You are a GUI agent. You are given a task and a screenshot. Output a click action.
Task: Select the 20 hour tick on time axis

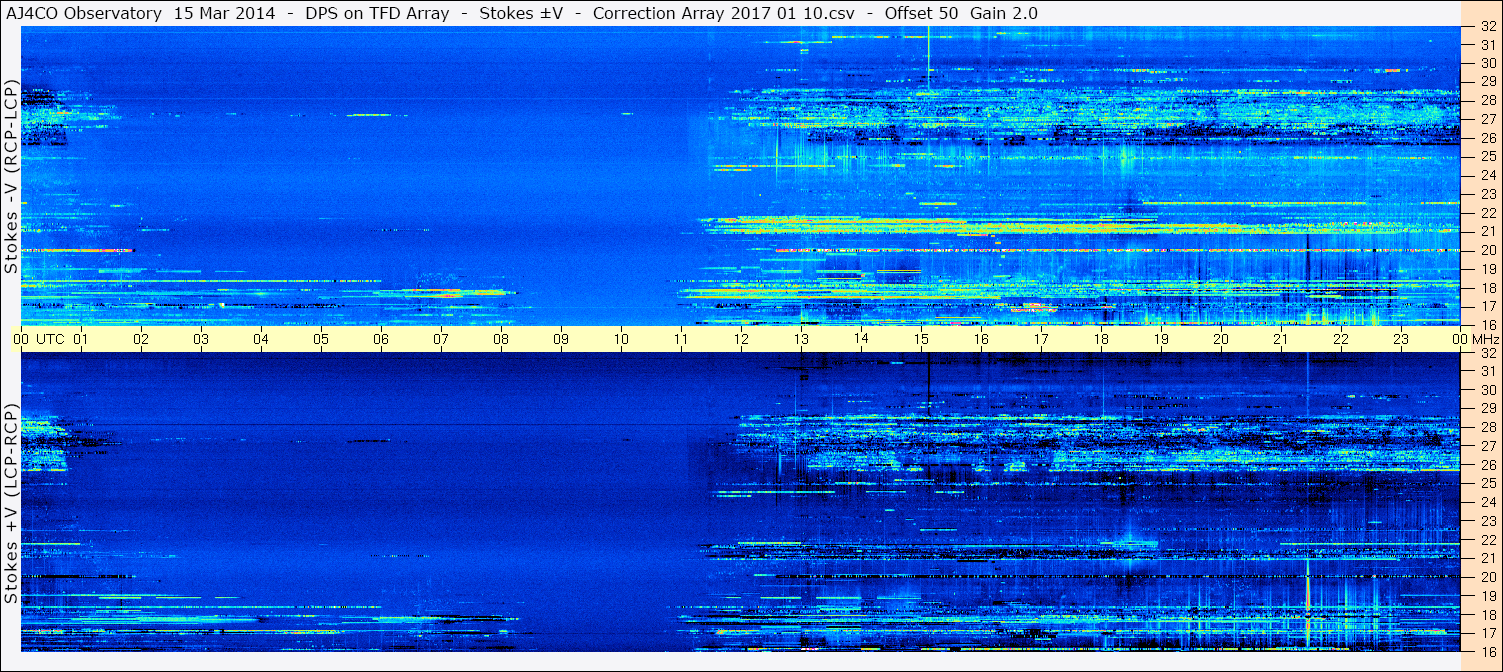point(1221,339)
